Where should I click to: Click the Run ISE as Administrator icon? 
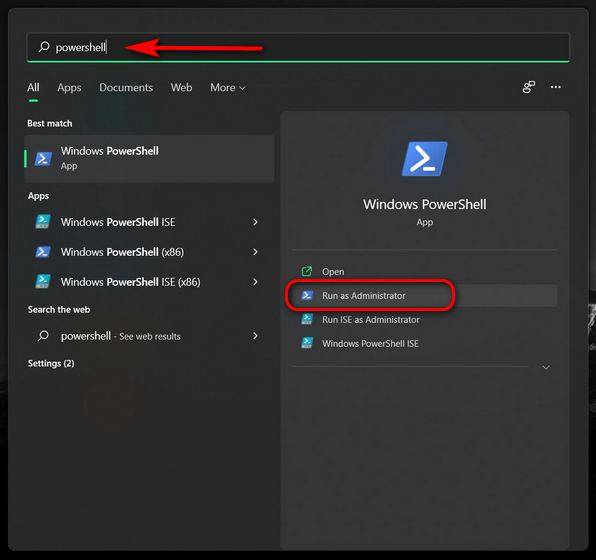click(x=307, y=319)
